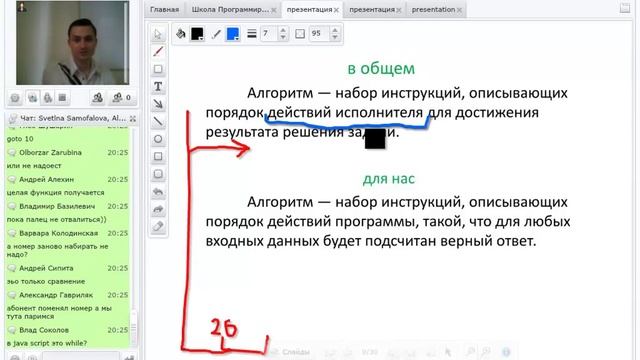Click the participants counter showing 0
Viewport: 640px width, 360px height.
click(x=122, y=98)
